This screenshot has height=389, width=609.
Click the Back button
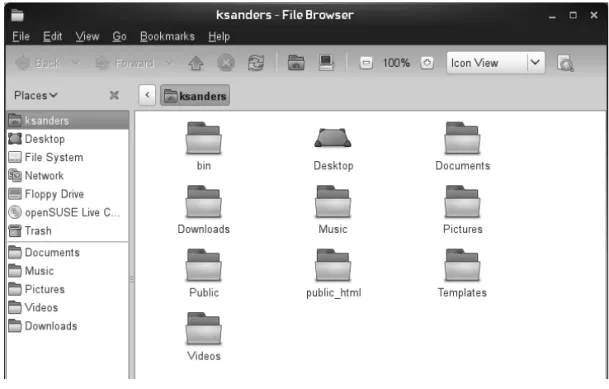[39, 63]
